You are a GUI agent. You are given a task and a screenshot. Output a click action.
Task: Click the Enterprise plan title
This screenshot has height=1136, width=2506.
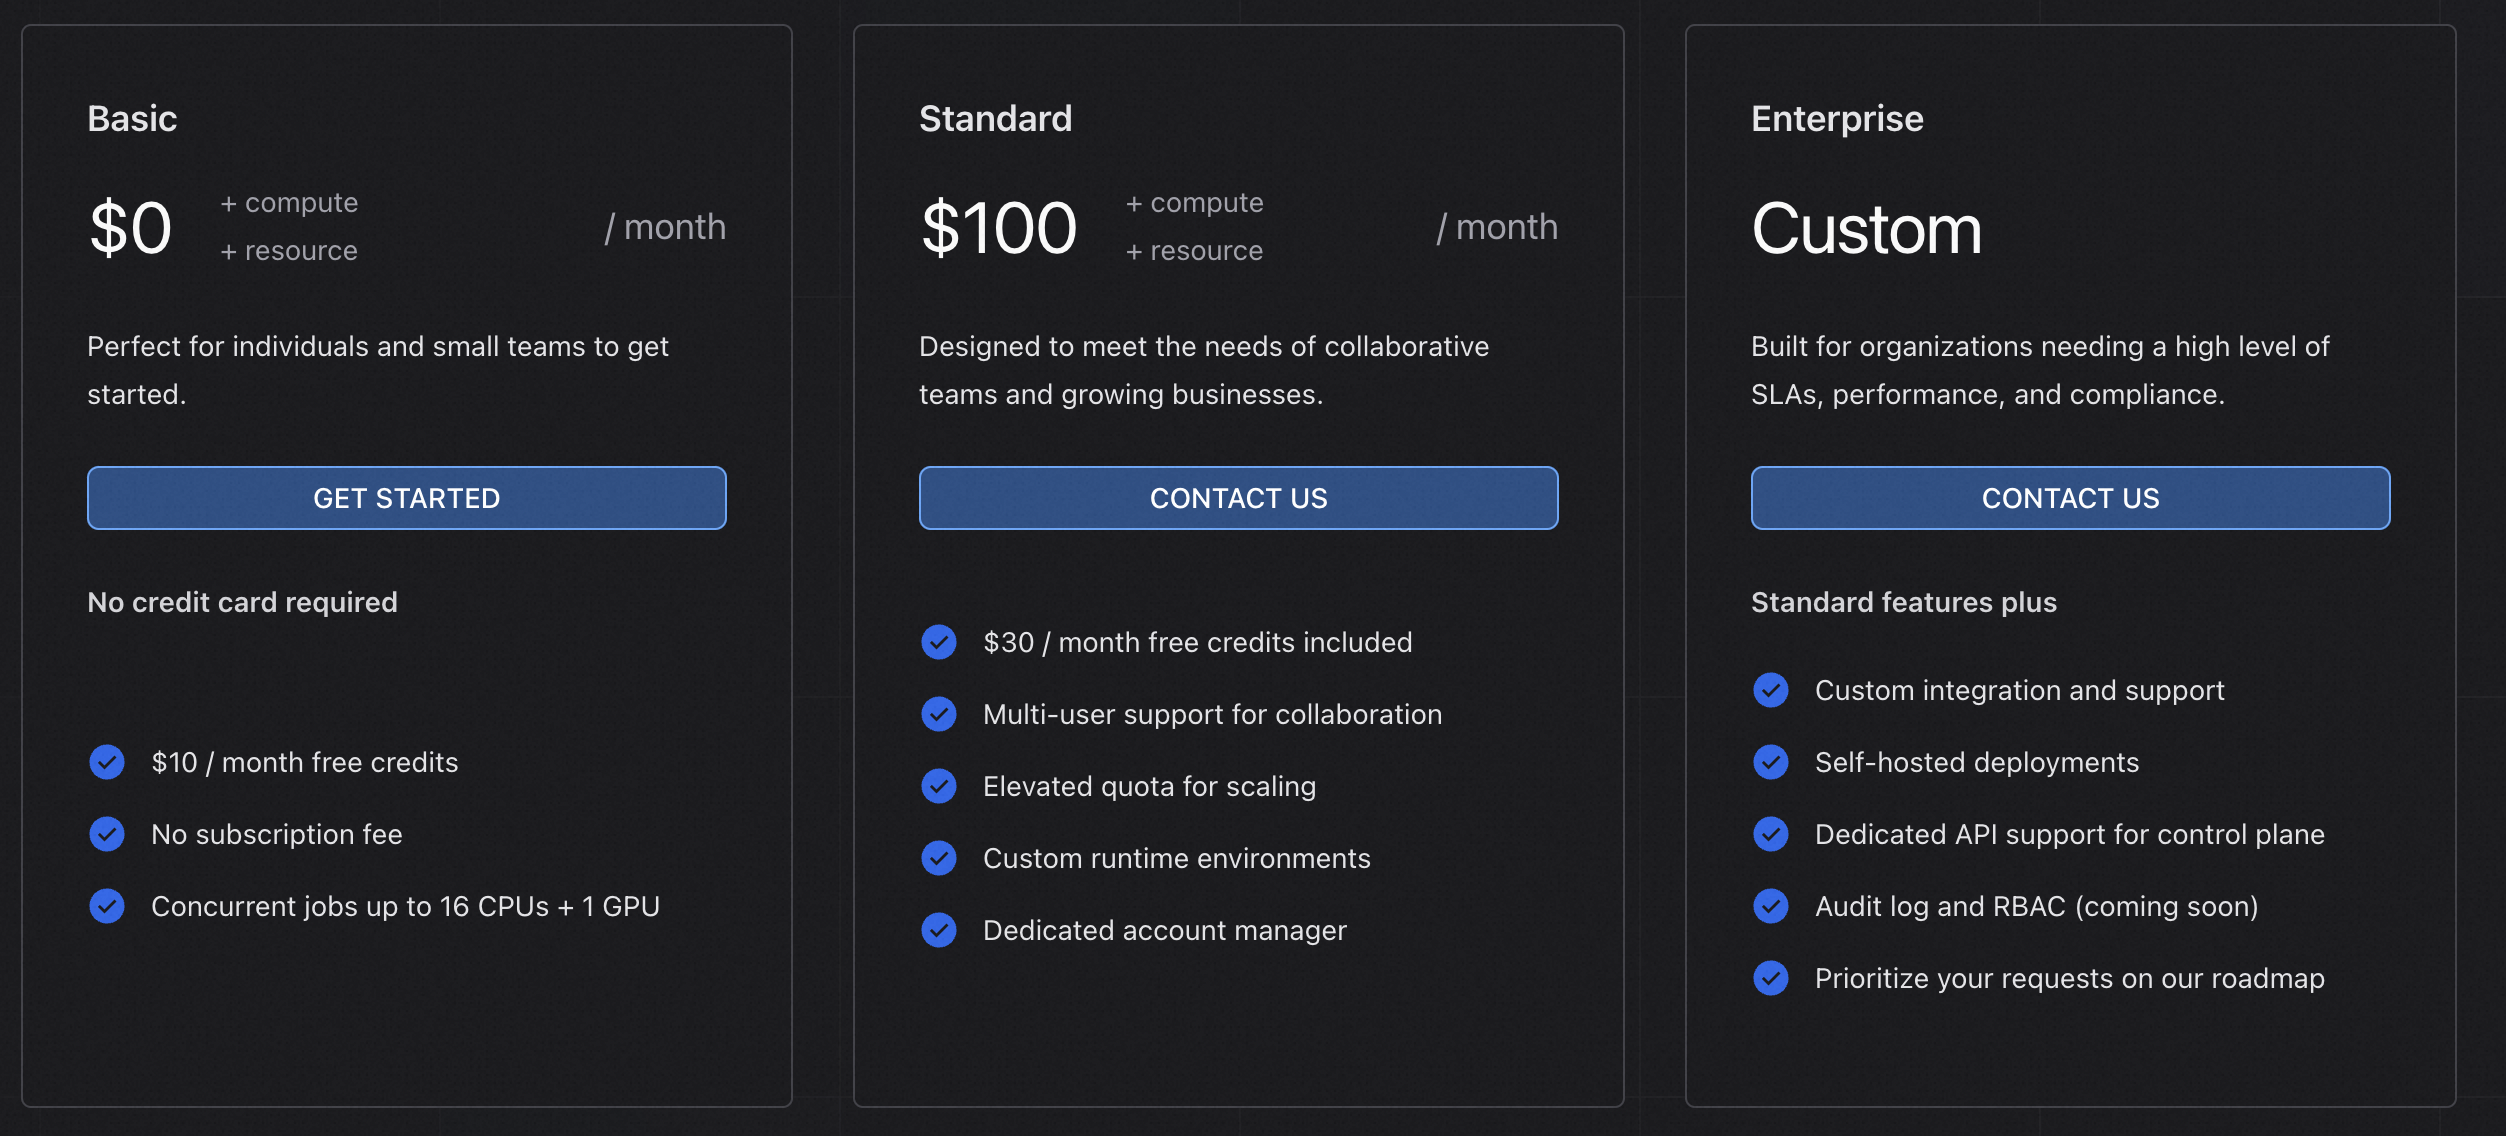tap(1837, 119)
